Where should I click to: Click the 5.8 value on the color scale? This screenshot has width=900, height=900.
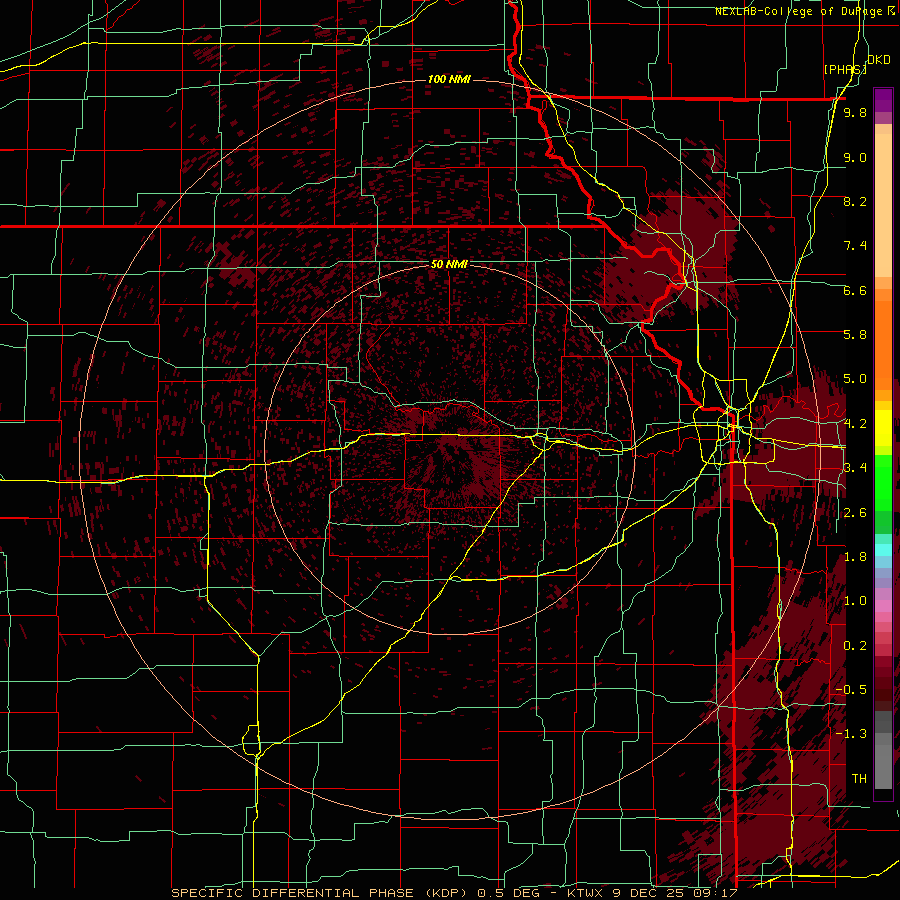[855, 335]
